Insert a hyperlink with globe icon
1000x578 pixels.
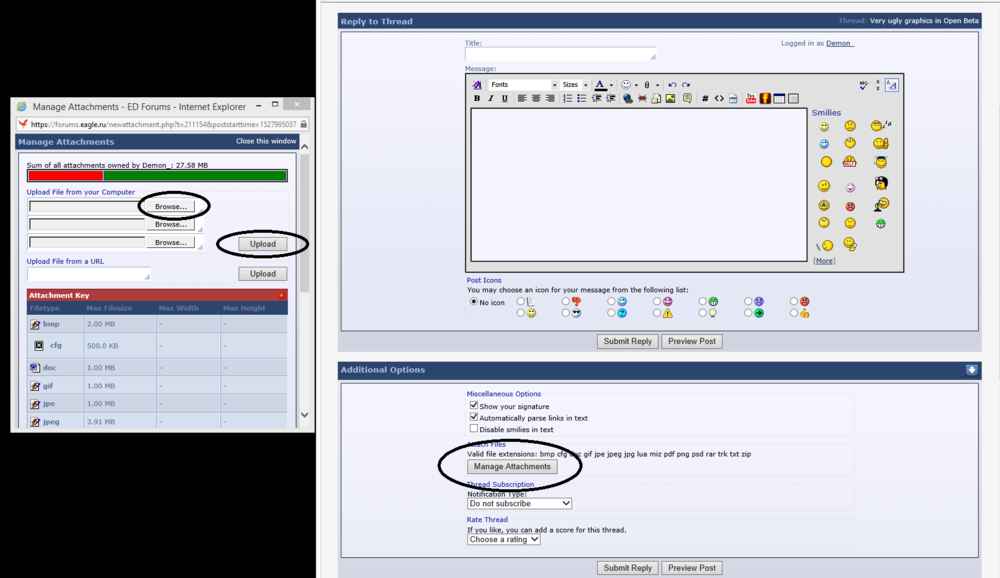[x=628, y=98]
